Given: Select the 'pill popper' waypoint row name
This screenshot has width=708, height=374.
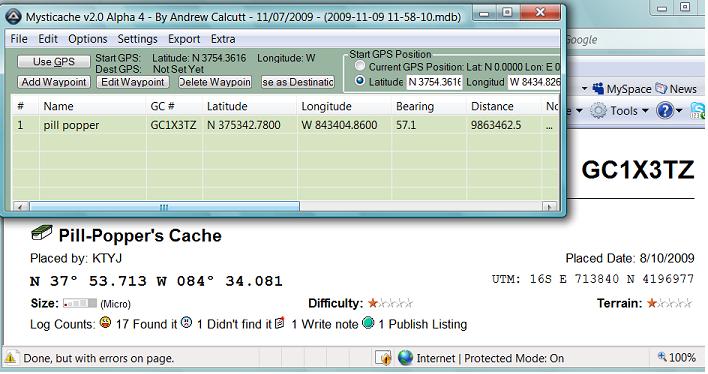Looking at the screenshot, I should coord(71,125).
